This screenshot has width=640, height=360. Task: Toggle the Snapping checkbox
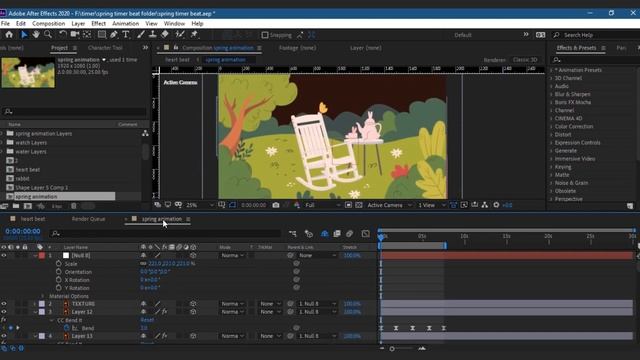(265, 35)
